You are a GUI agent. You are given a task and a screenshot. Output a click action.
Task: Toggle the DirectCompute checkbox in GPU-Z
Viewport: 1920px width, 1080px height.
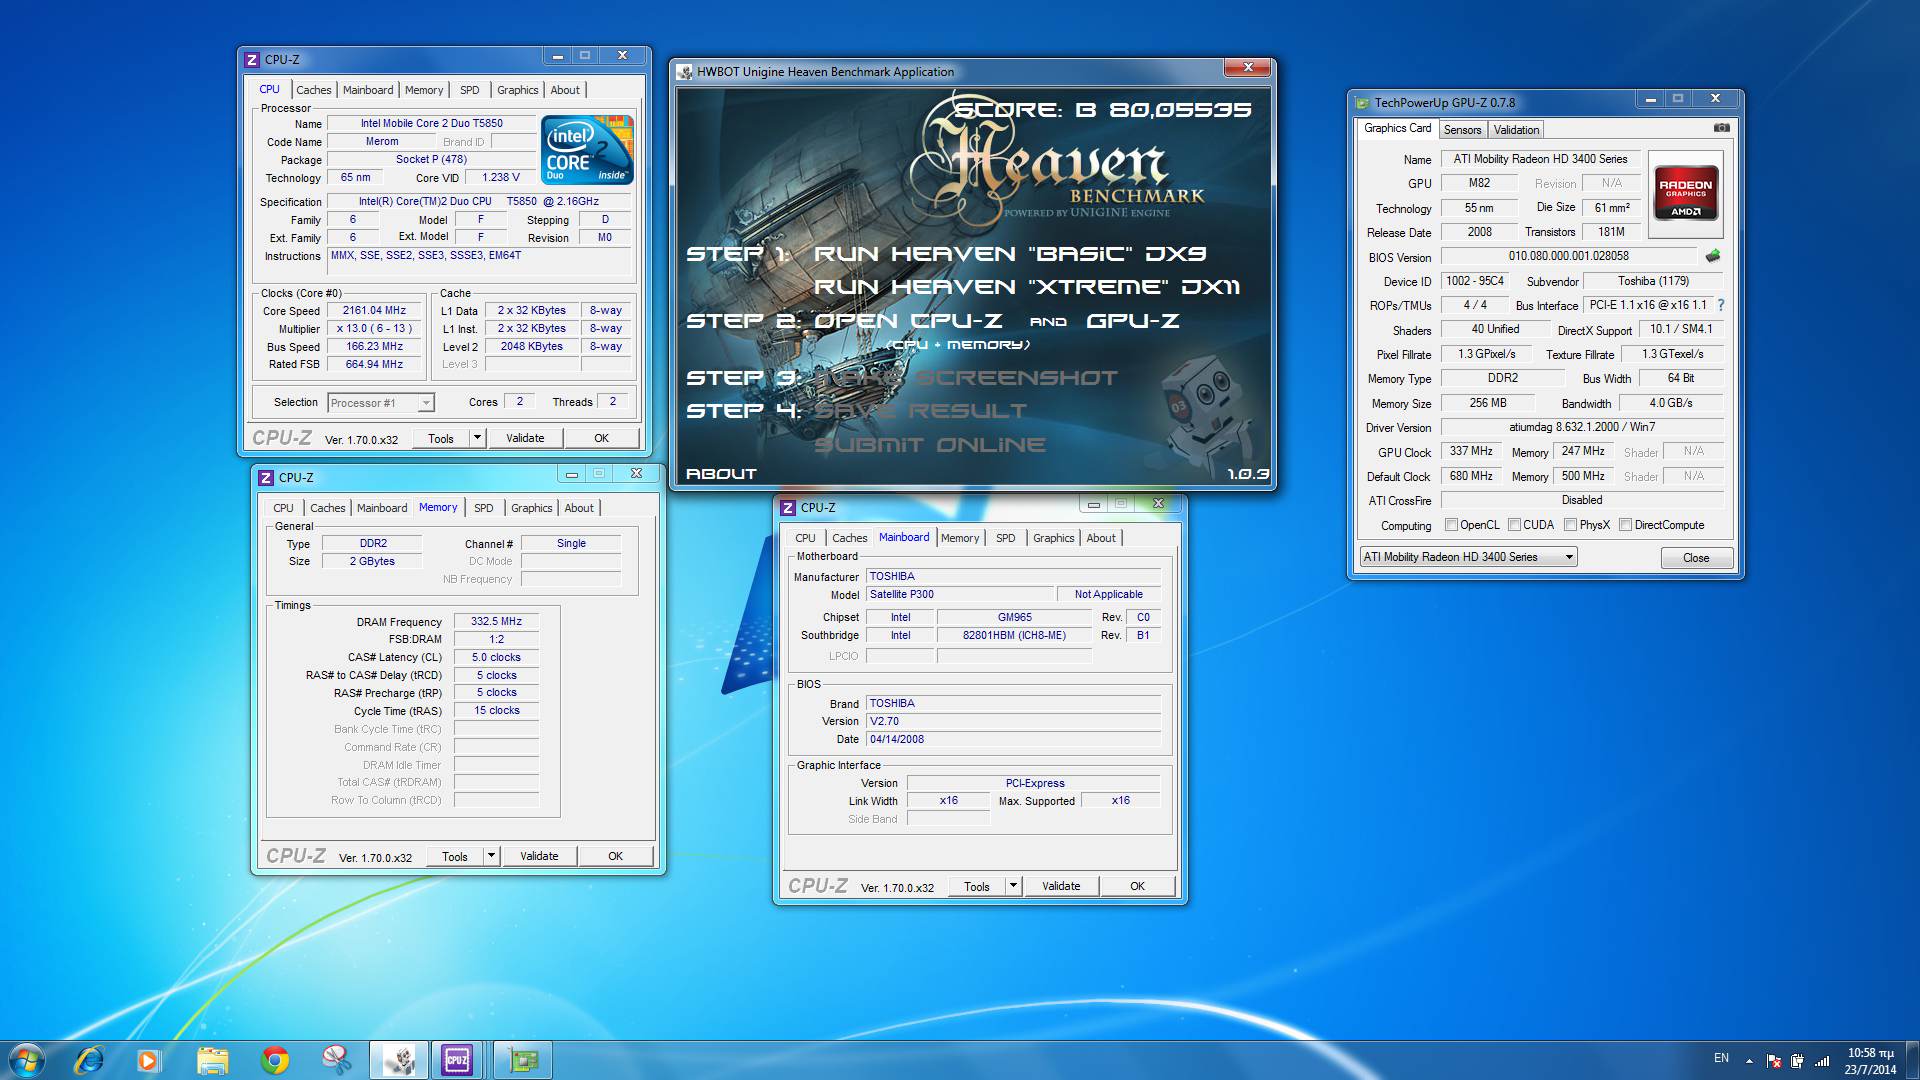tap(1625, 525)
